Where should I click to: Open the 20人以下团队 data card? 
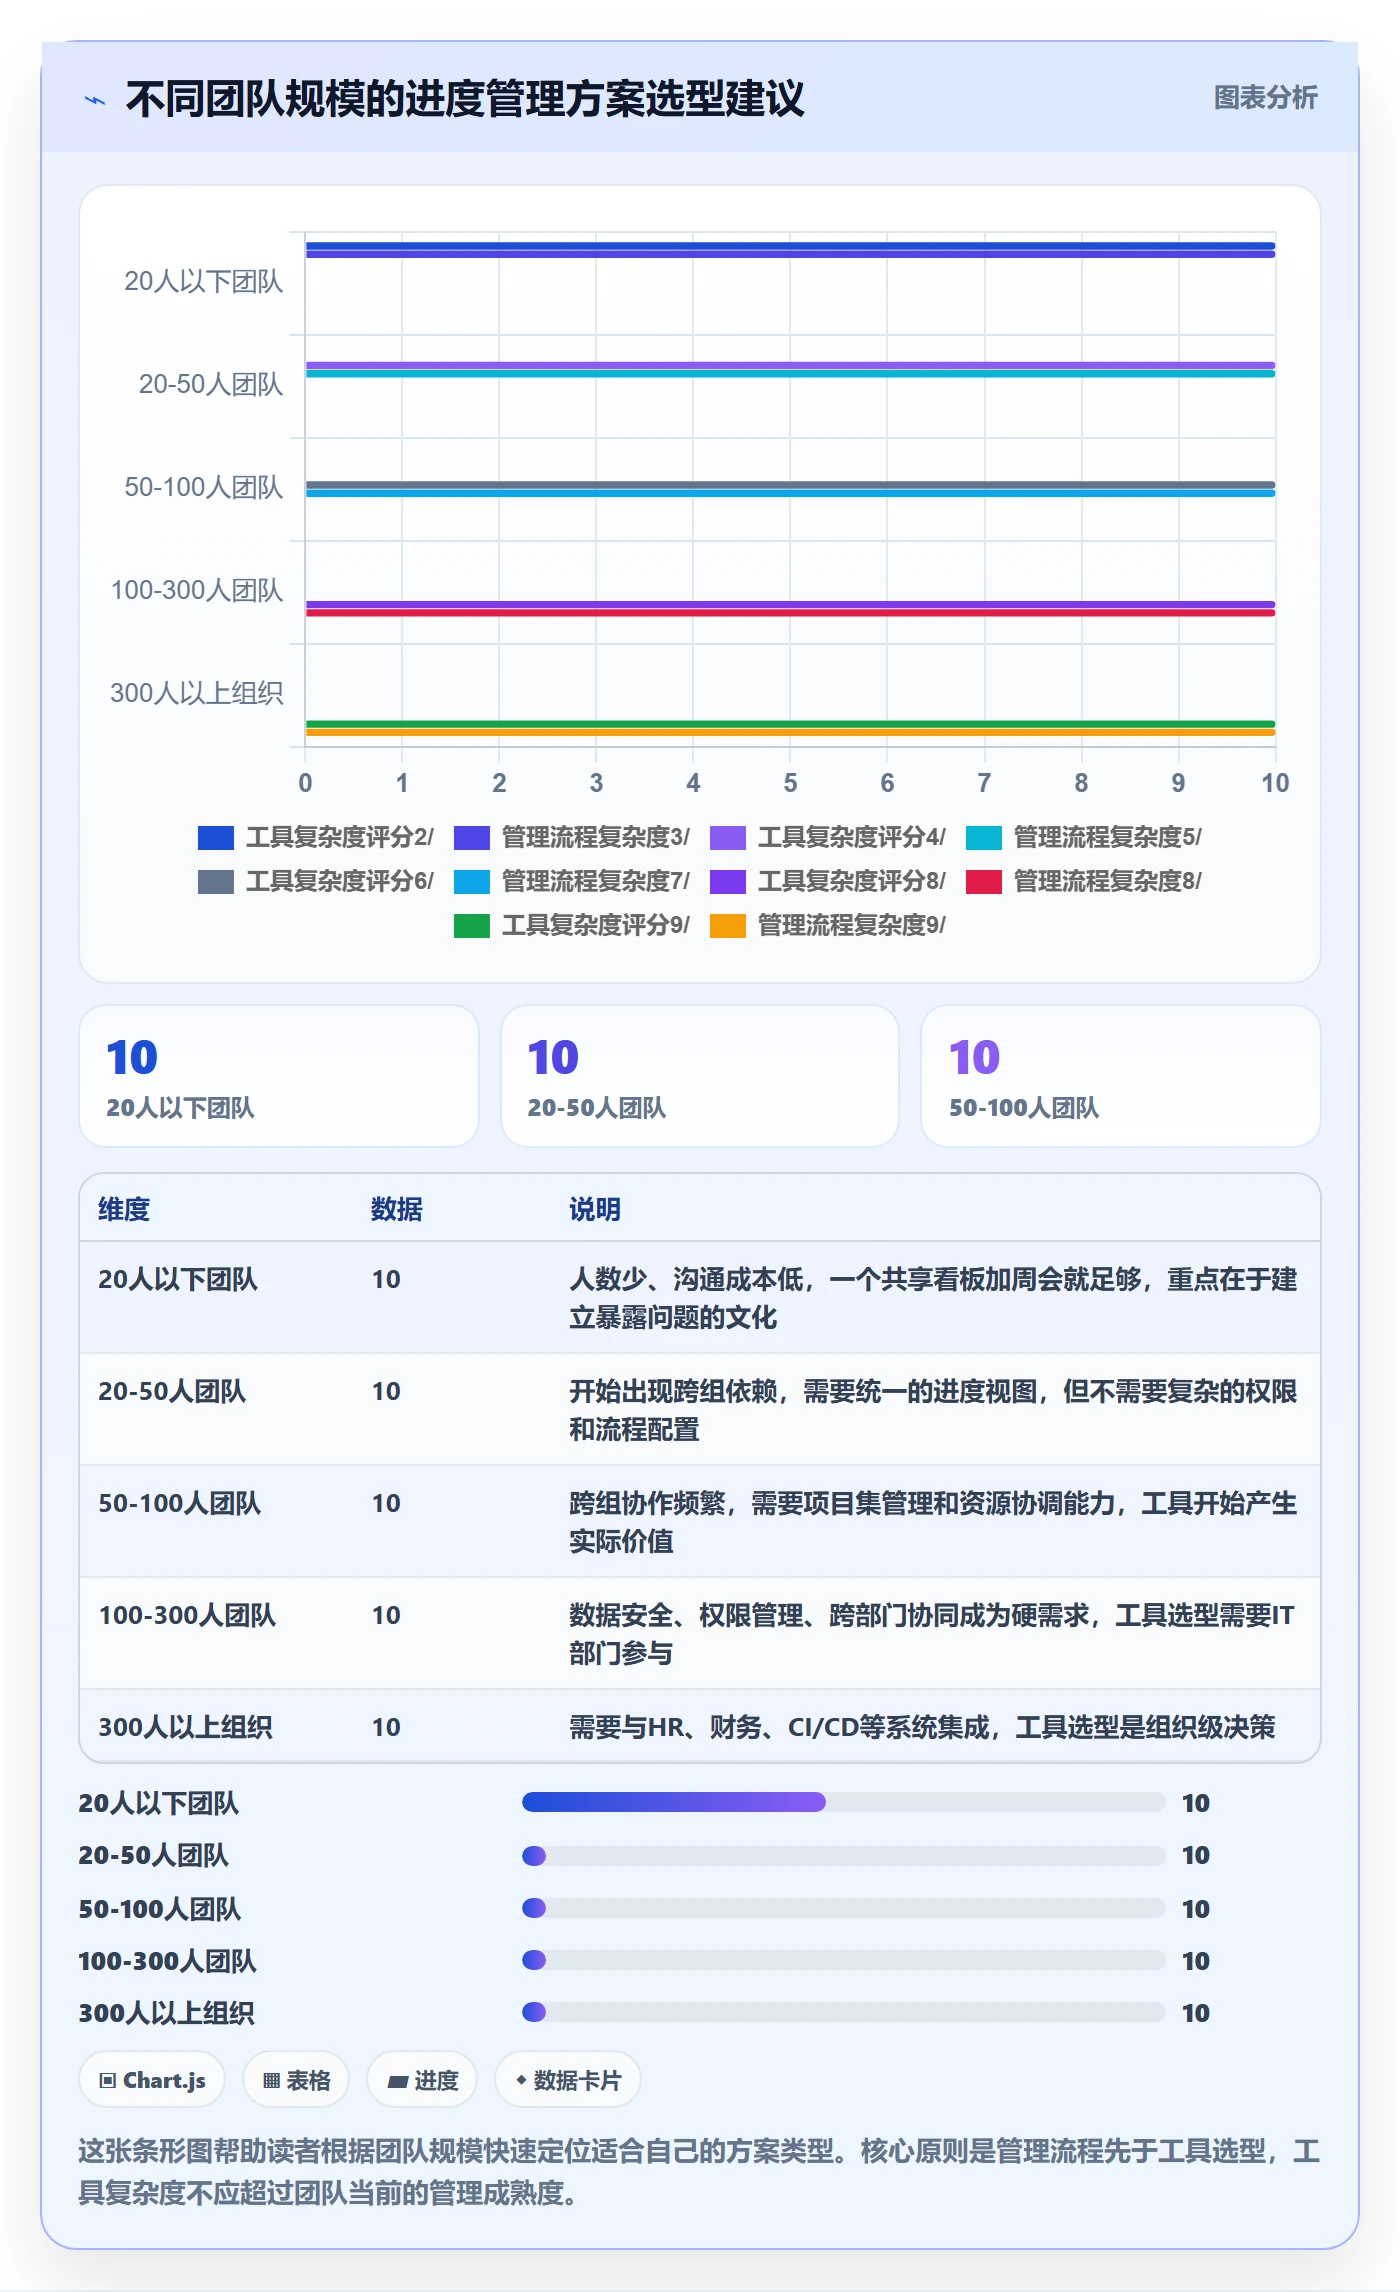coord(279,1076)
